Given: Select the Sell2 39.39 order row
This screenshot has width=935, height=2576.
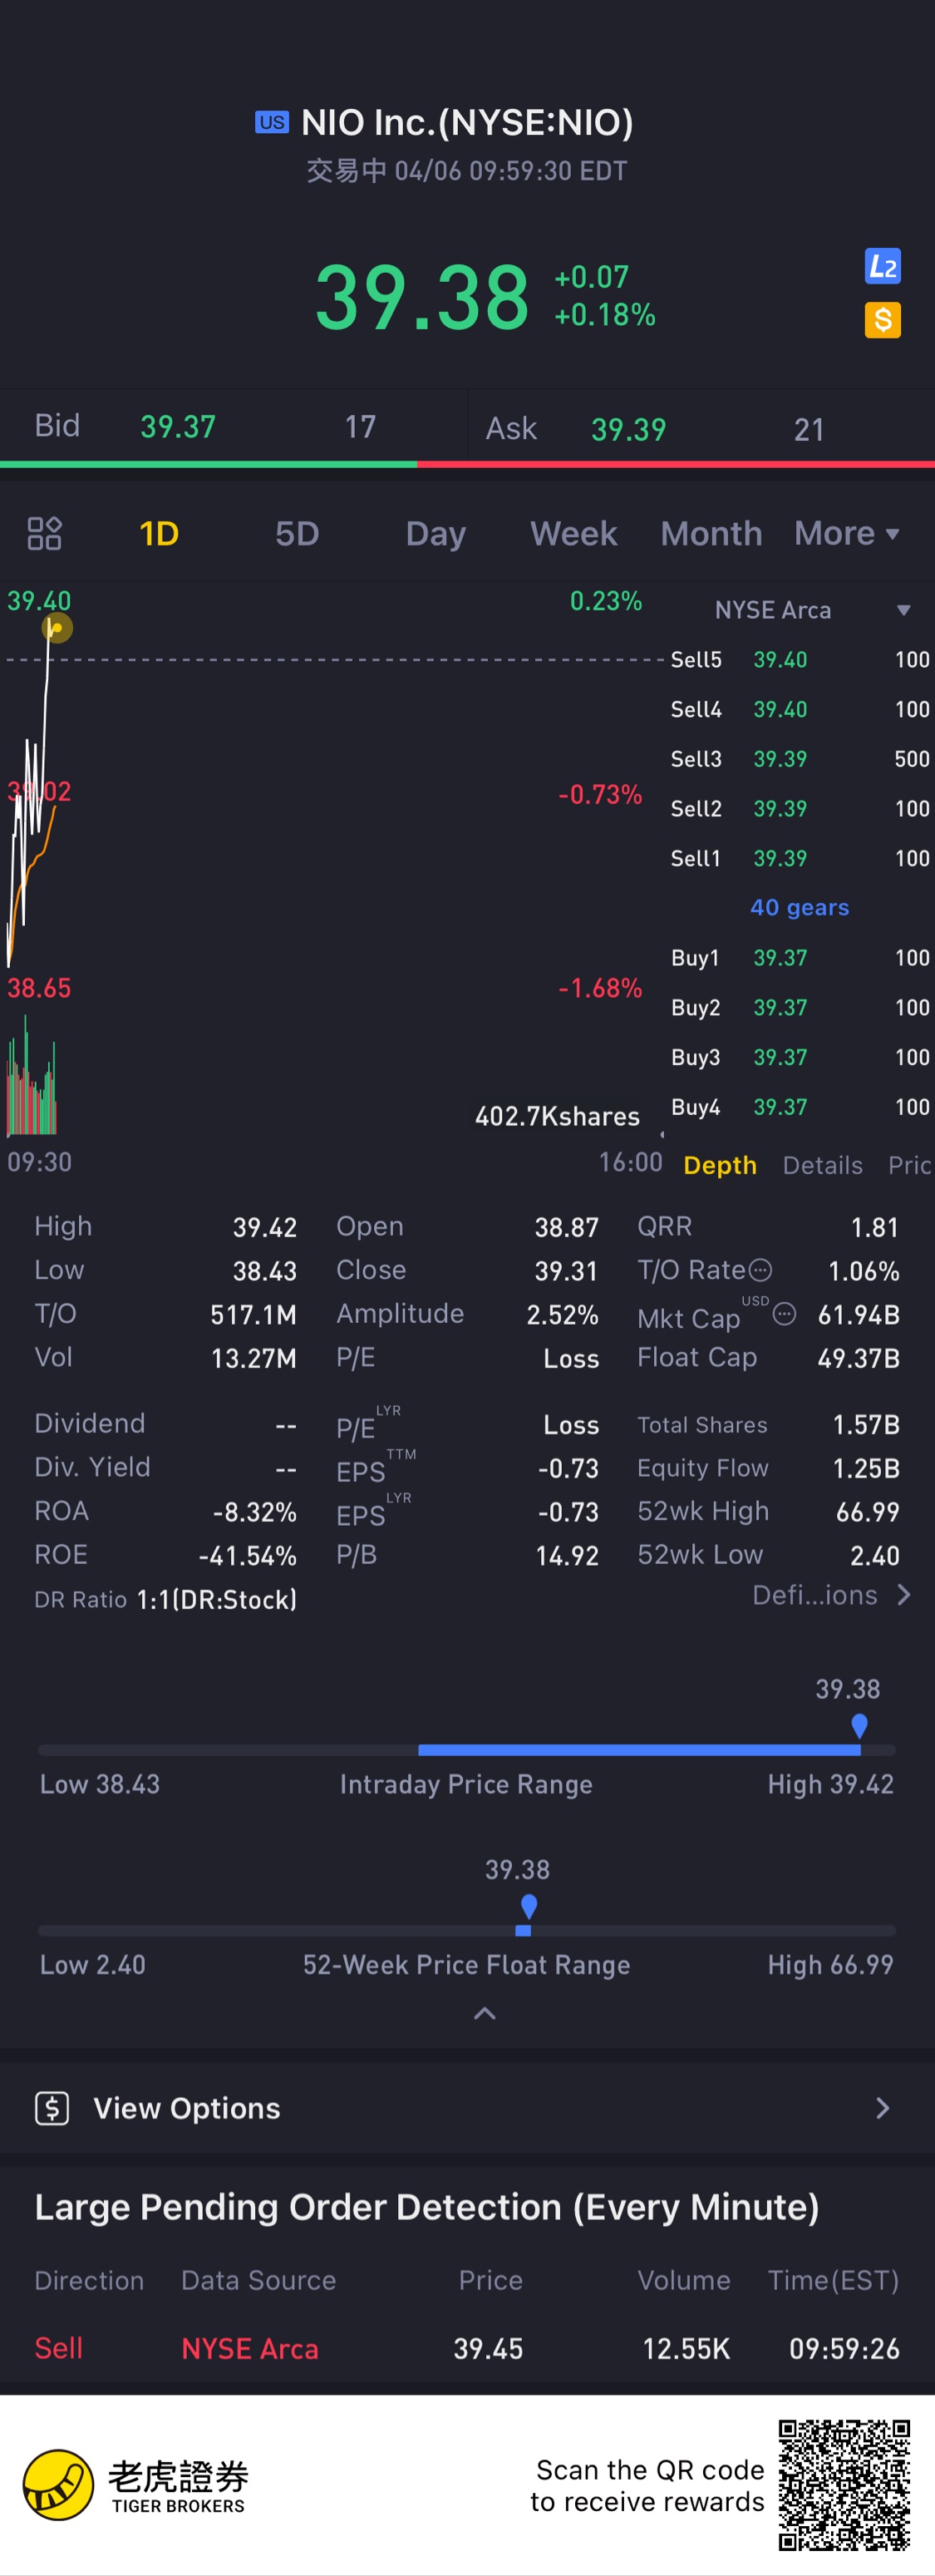Looking at the screenshot, I should [x=800, y=808].
